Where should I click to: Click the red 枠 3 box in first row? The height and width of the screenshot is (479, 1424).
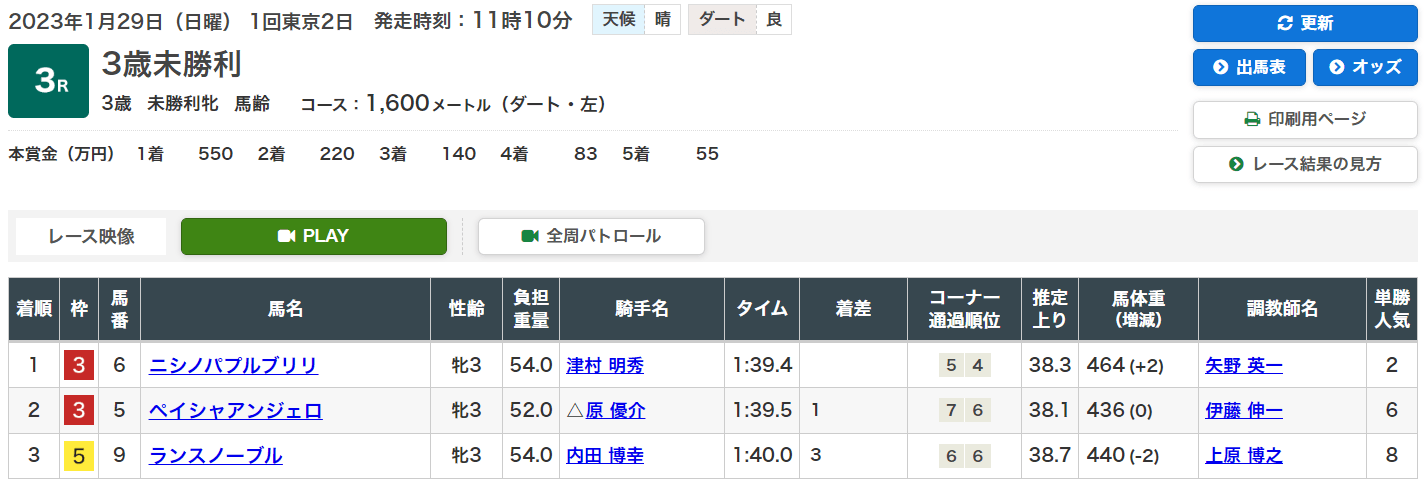pos(79,365)
